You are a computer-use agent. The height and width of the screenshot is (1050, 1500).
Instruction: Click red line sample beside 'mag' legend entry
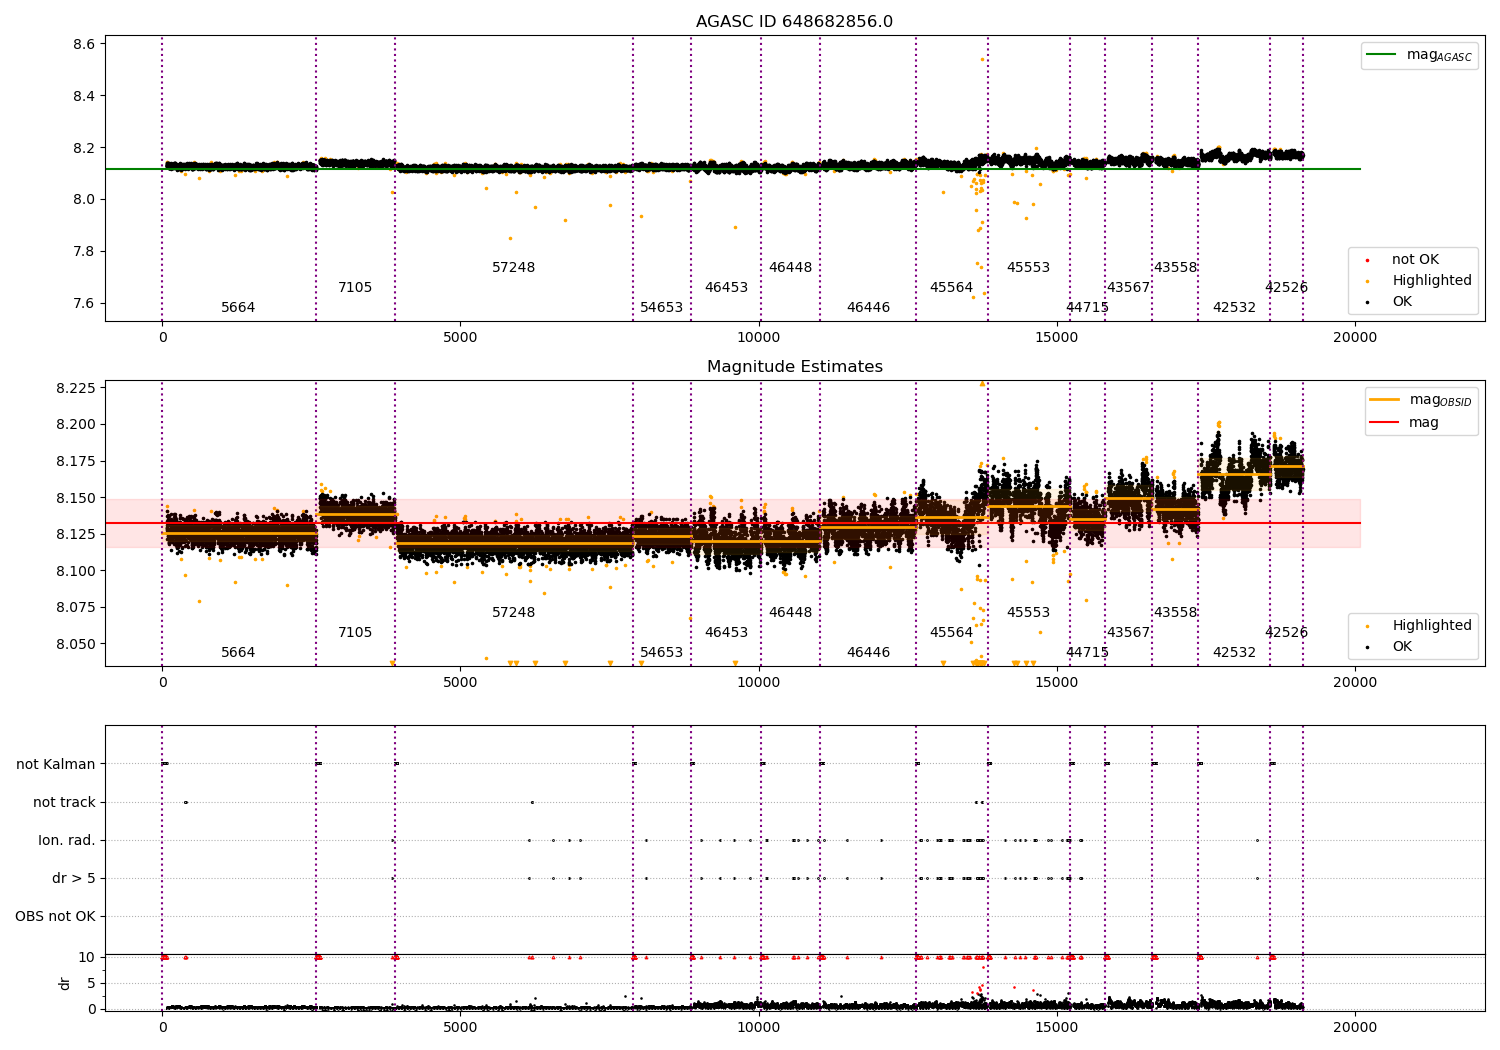pyautogui.click(x=1384, y=423)
